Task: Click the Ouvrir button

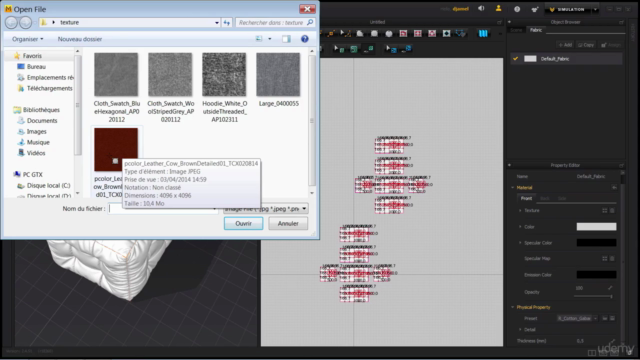Action: click(243, 223)
